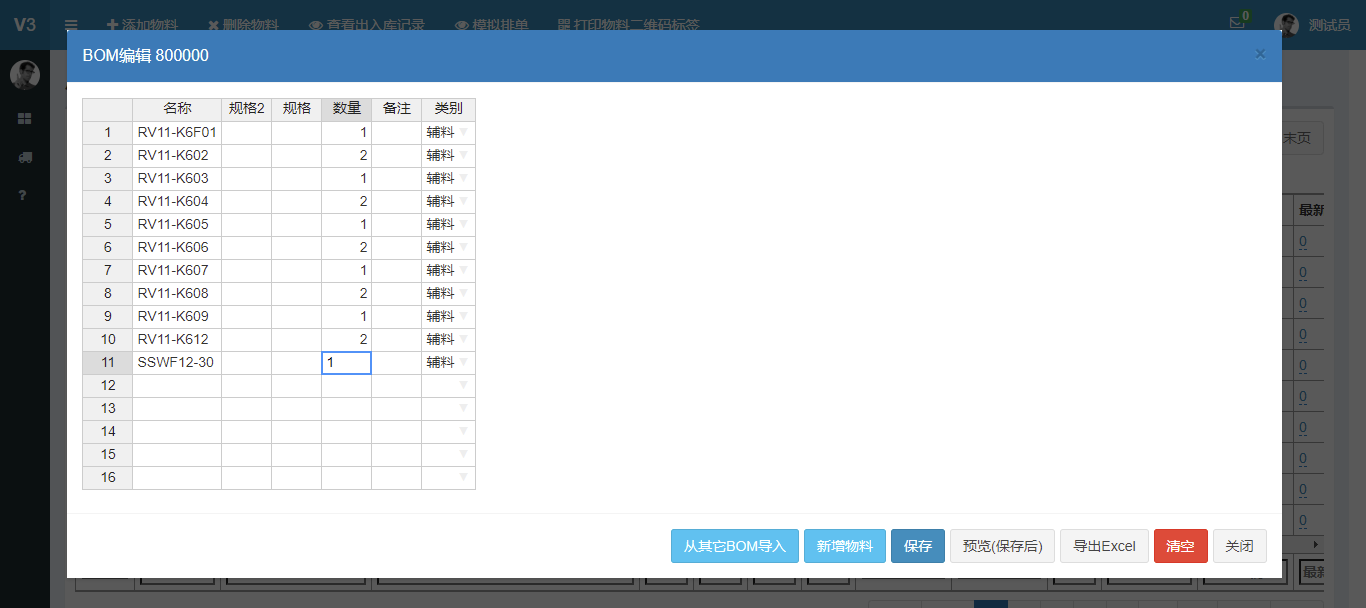
Task: Click the 测试员 user avatar in the top bar
Action: click(x=1286, y=25)
